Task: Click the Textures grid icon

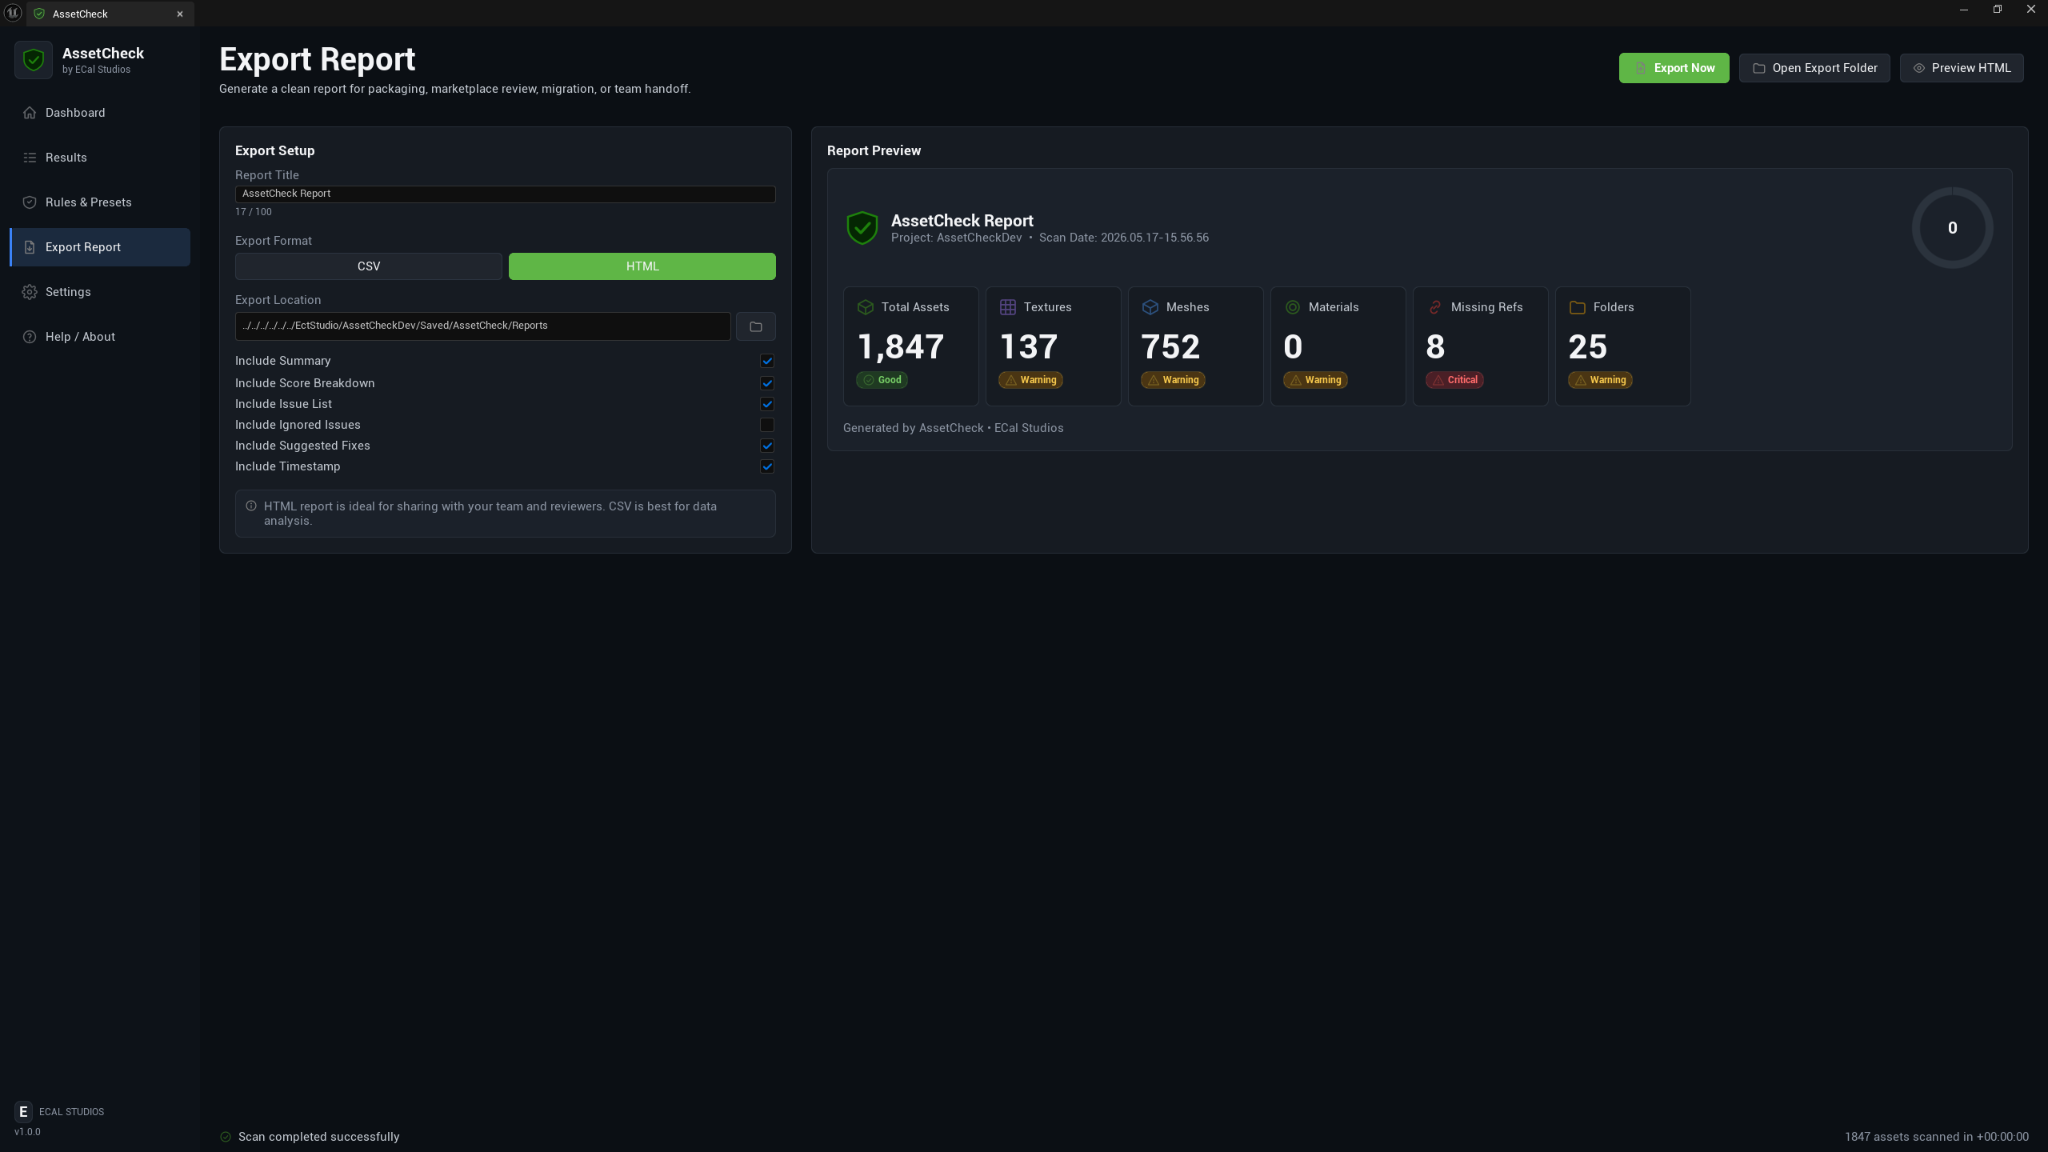Action: [x=1008, y=307]
